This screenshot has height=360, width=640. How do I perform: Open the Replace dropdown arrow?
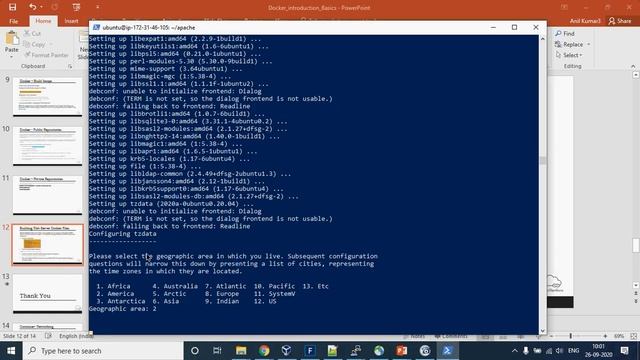(x=589, y=44)
